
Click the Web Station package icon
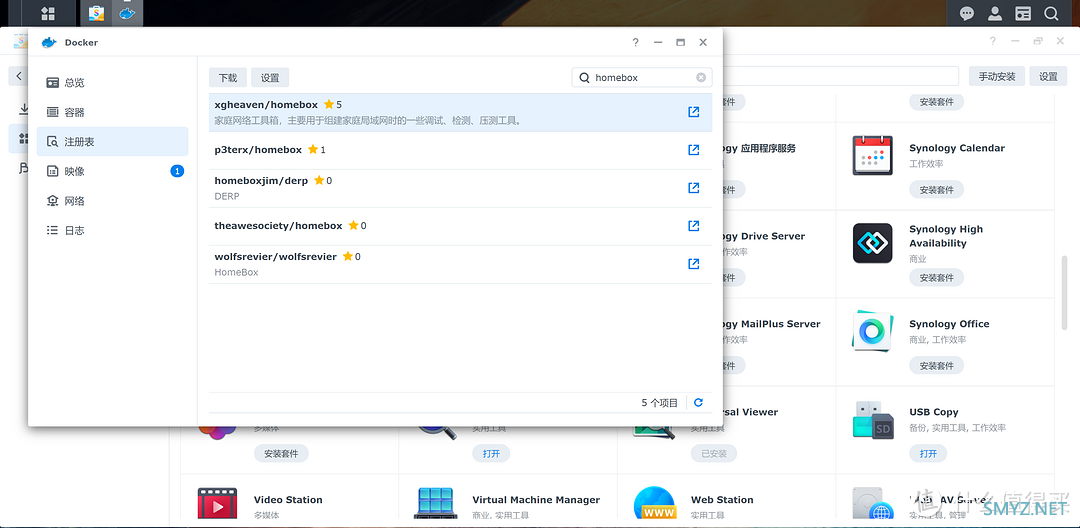654,504
